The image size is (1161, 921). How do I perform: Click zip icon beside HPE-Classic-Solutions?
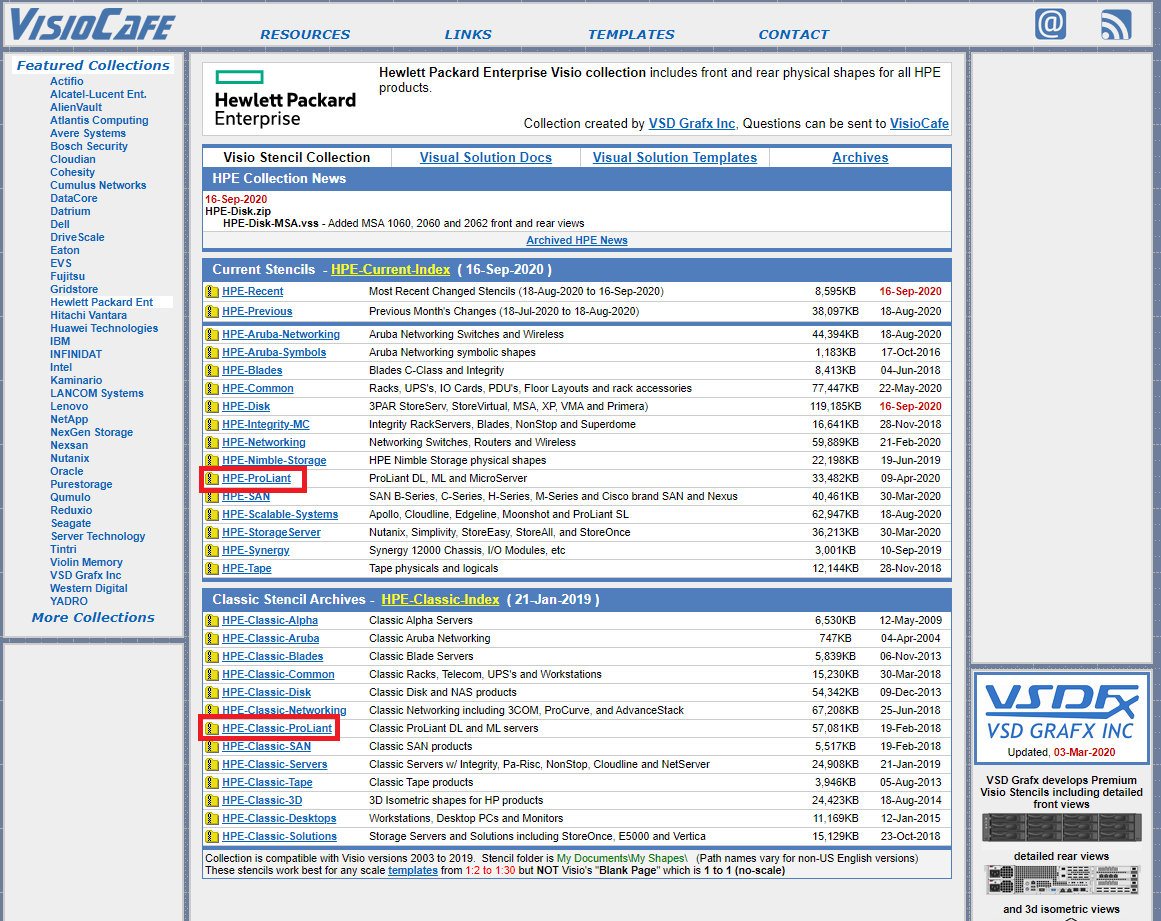coord(212,837)
